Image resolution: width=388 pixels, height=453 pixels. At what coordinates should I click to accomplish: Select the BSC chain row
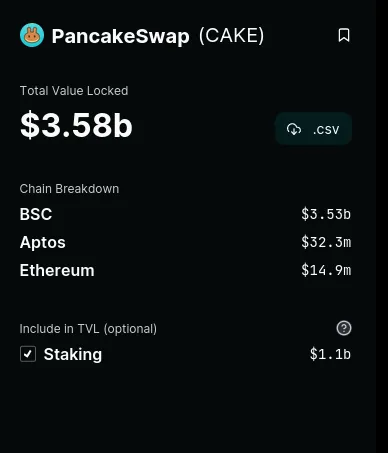coord(185,214)
